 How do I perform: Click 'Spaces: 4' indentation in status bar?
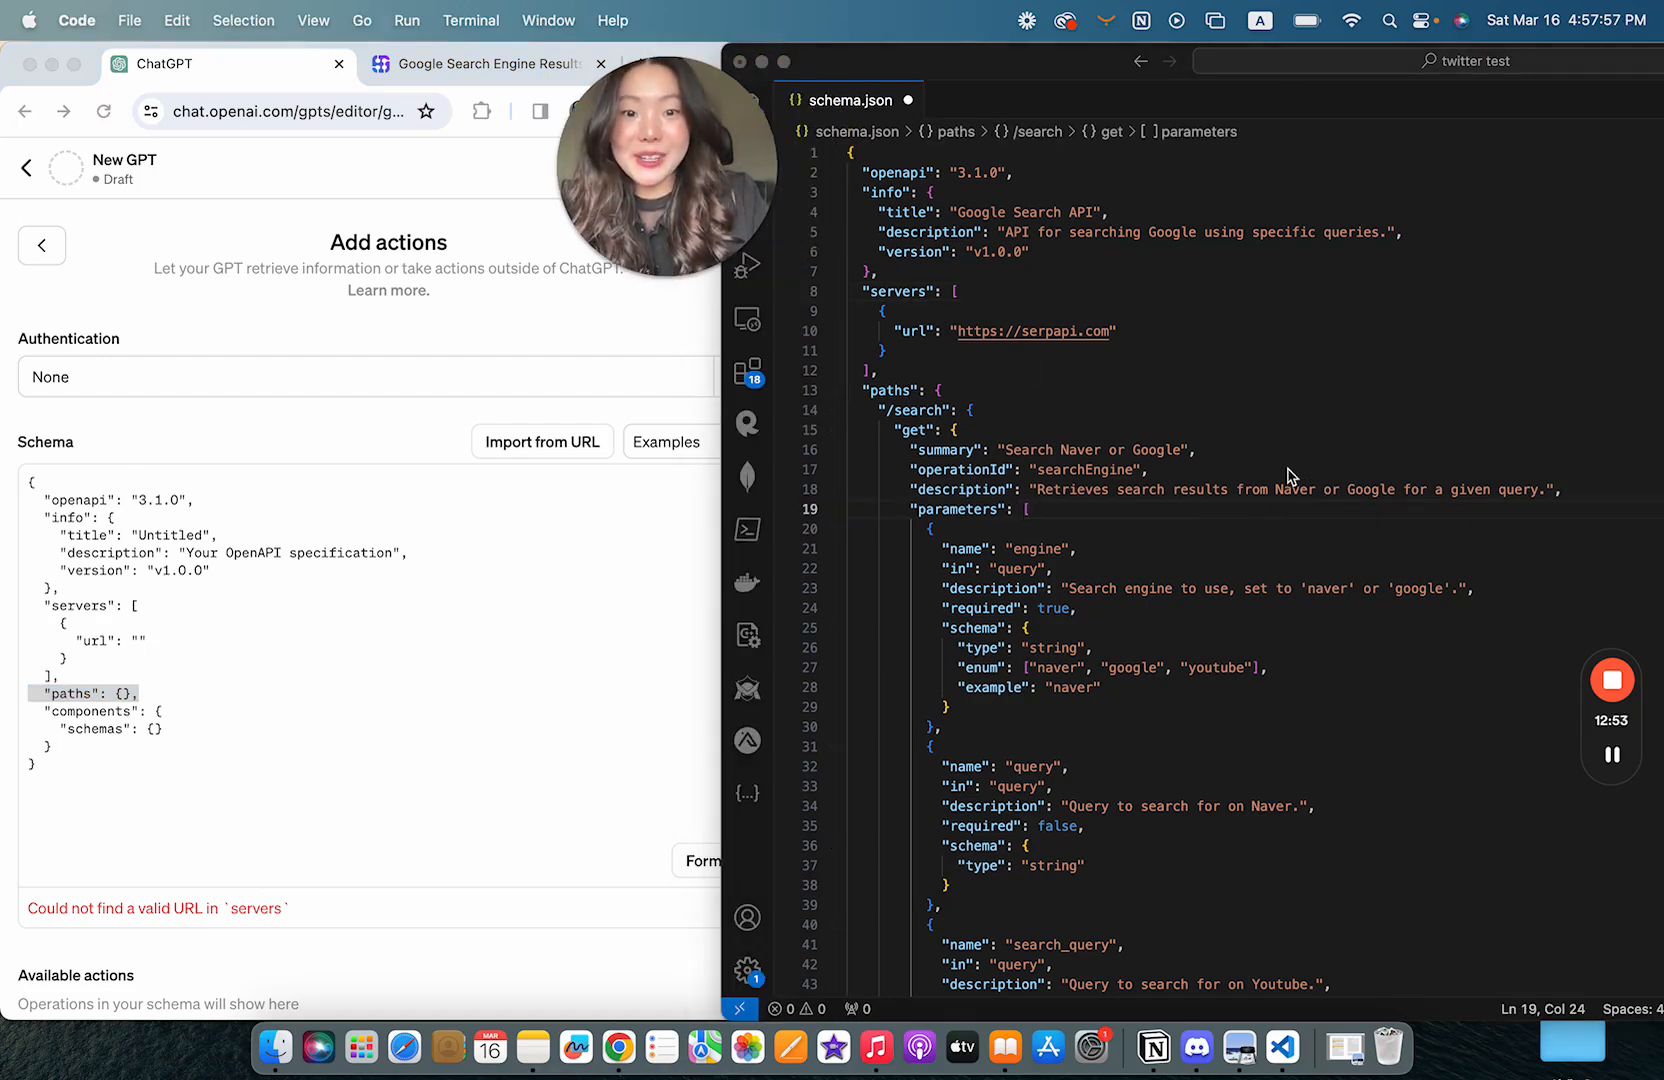pyautogui.click(x=1632, y=1009)
